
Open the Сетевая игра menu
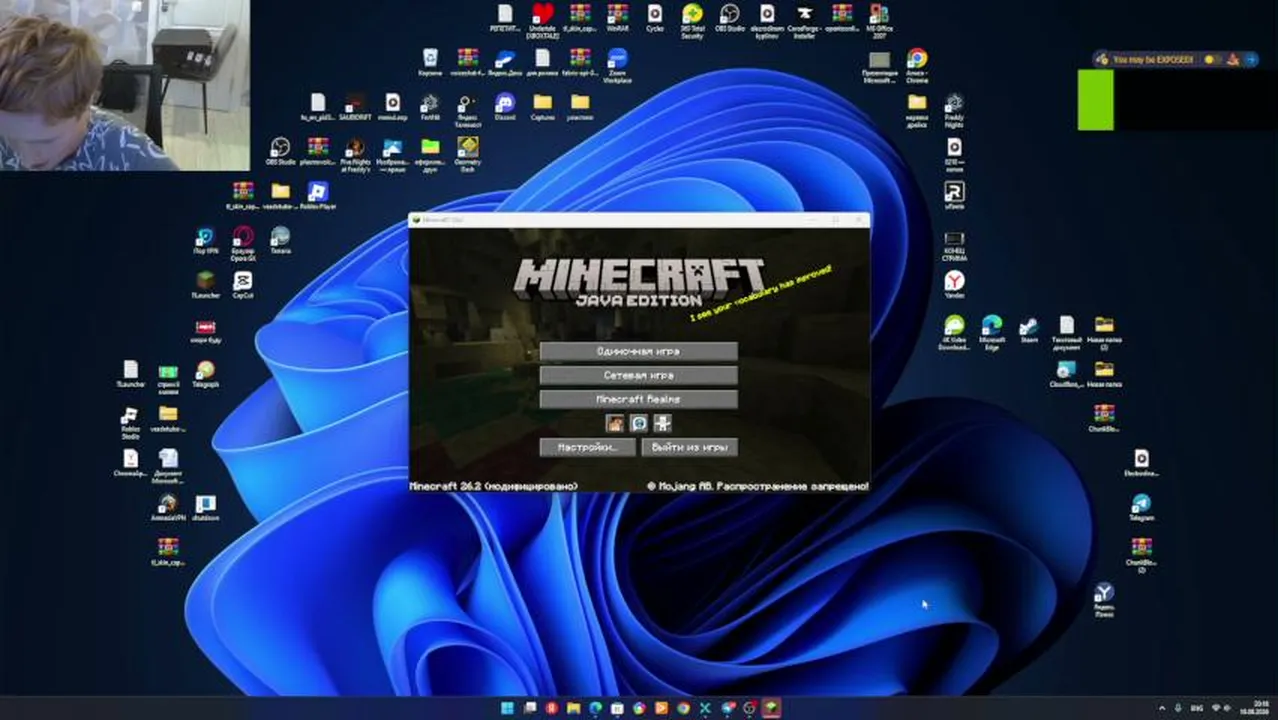tap(638, 375)
